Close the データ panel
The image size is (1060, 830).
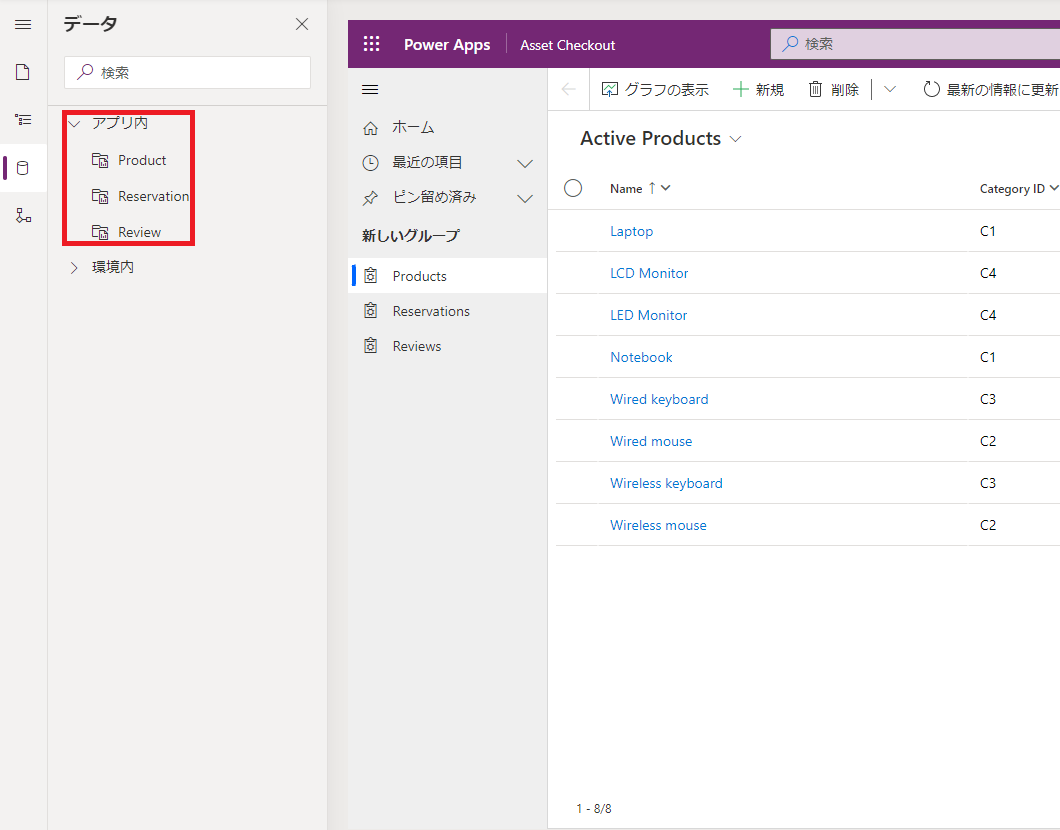[x=302, y=24]
